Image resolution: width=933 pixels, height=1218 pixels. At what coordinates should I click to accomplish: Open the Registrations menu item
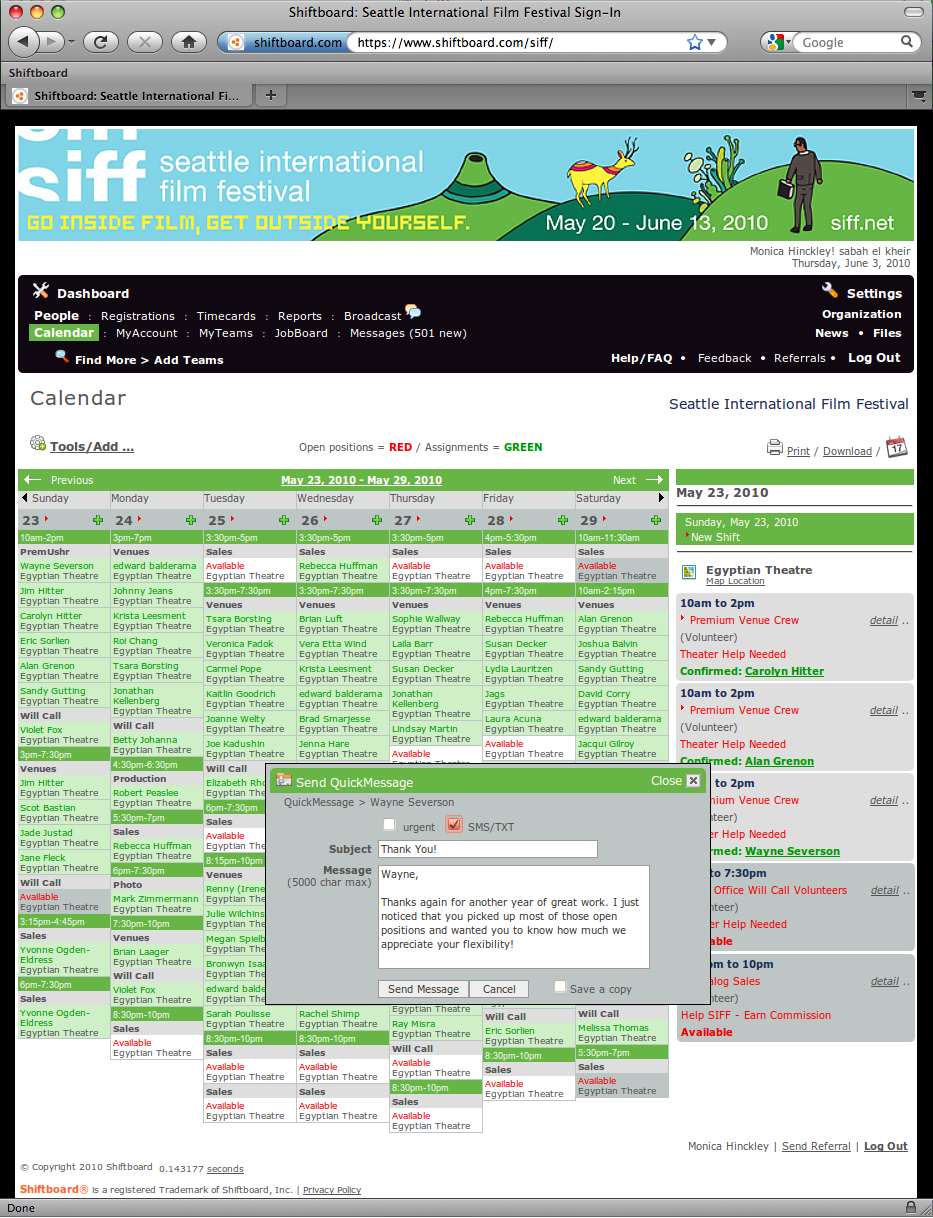[x=138, y=316]
